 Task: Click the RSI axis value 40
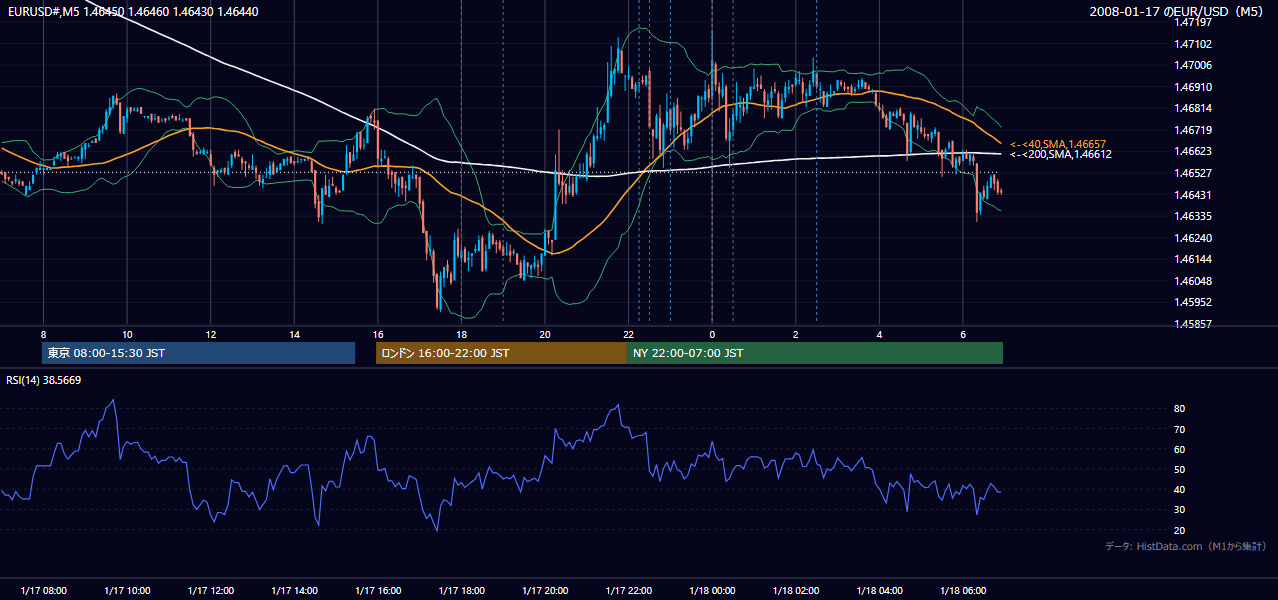coord(1180,489)
